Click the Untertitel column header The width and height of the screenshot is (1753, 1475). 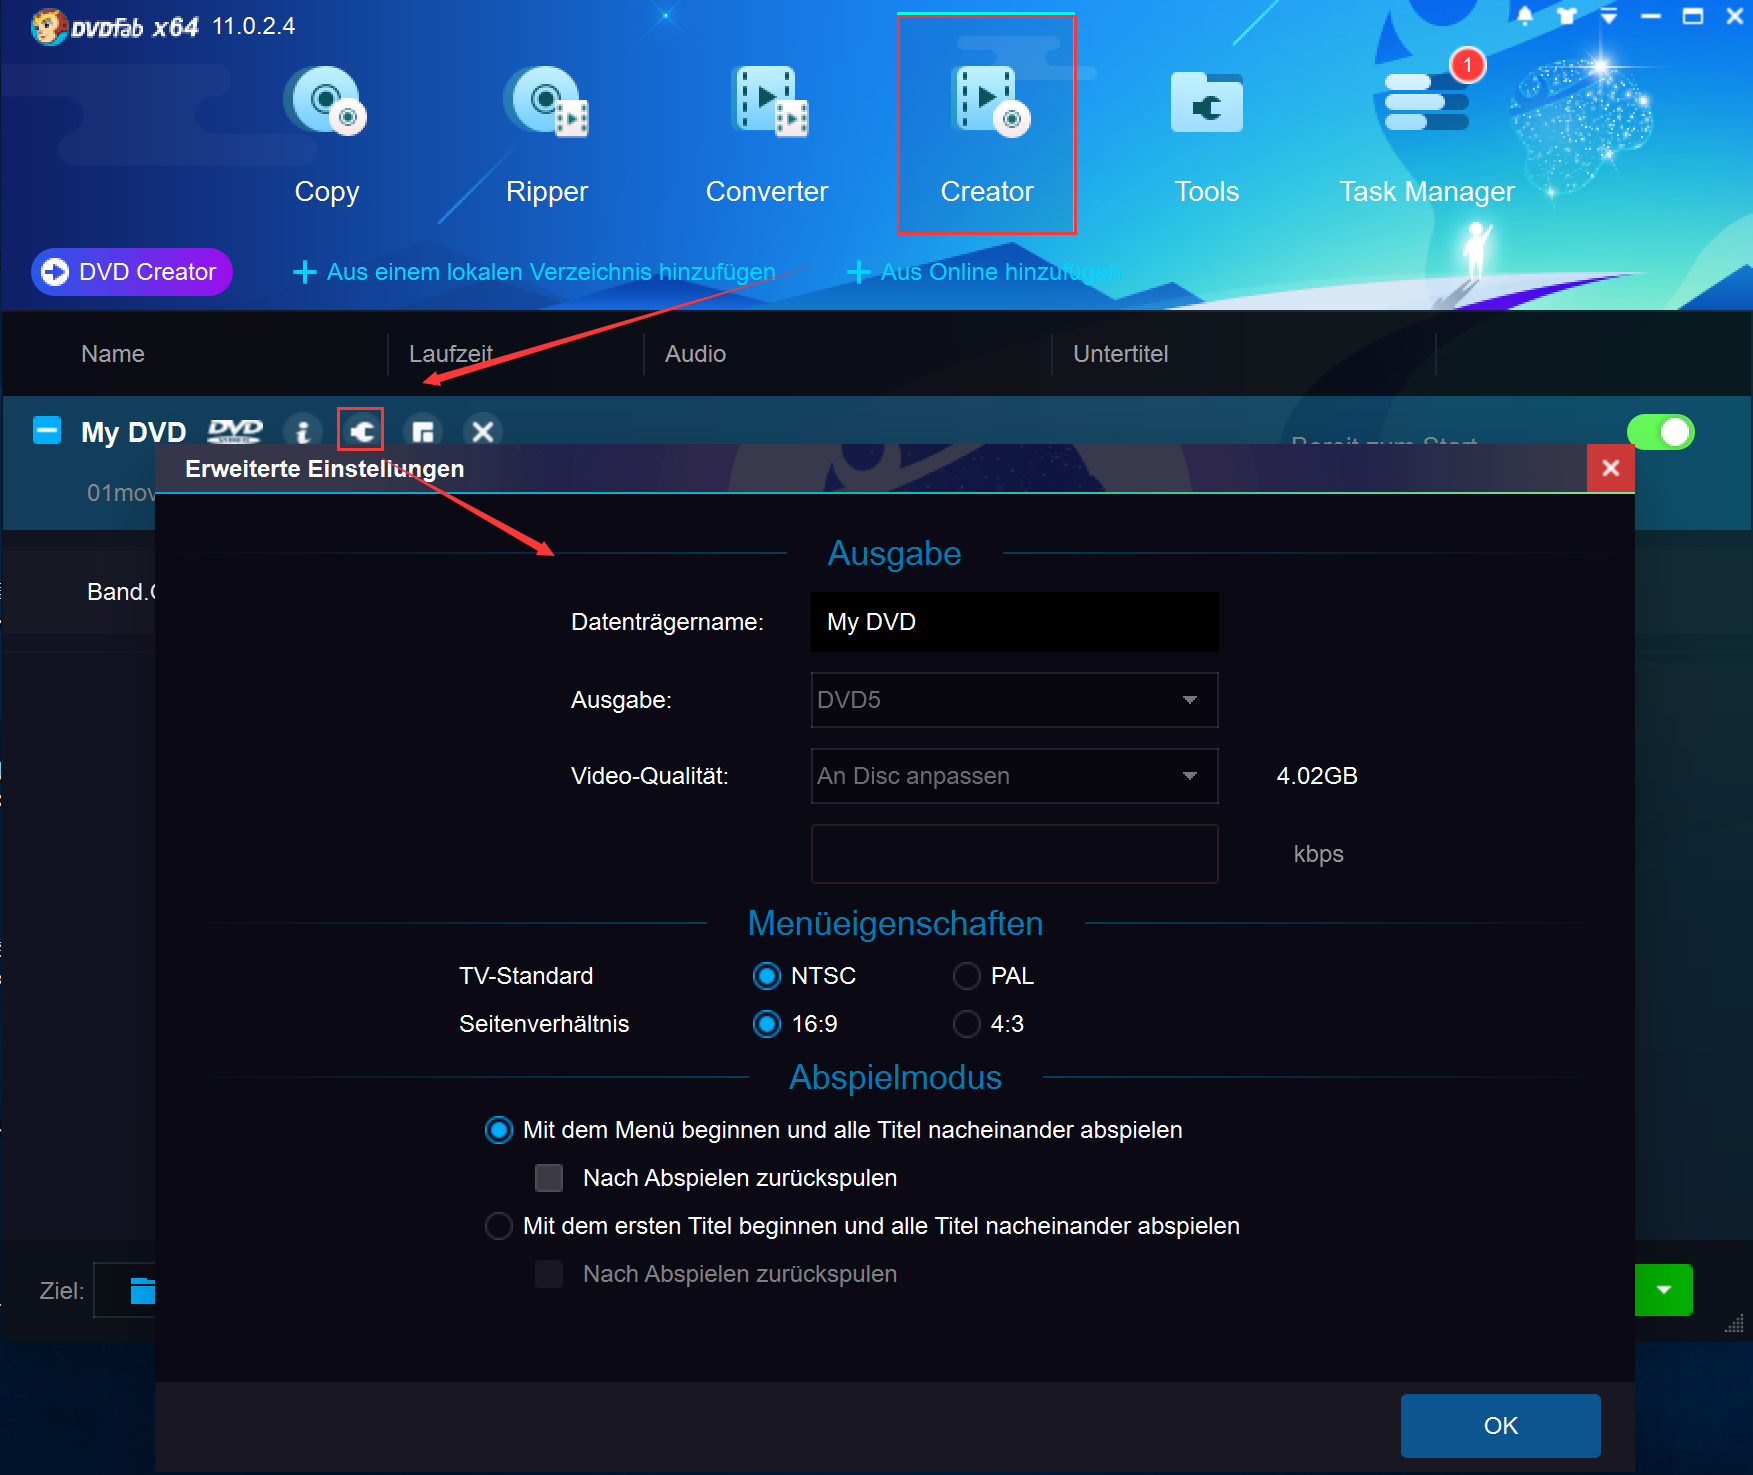(x=1120, y=354)
